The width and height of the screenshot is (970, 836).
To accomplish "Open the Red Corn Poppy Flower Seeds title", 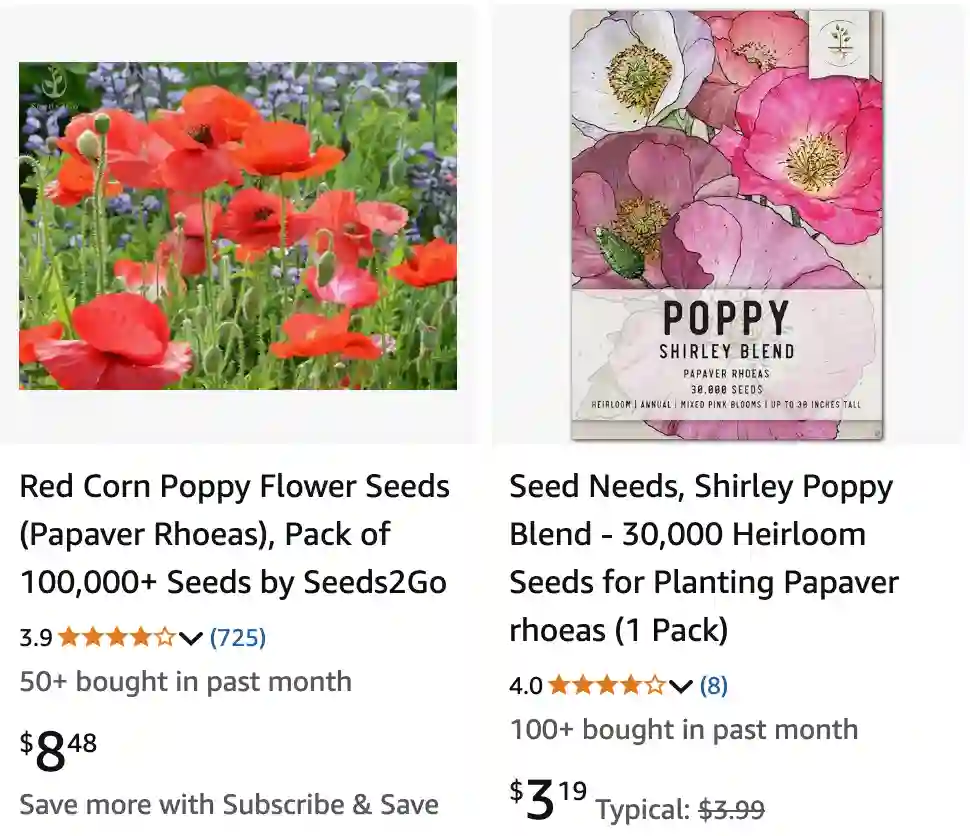I will 236,533.
